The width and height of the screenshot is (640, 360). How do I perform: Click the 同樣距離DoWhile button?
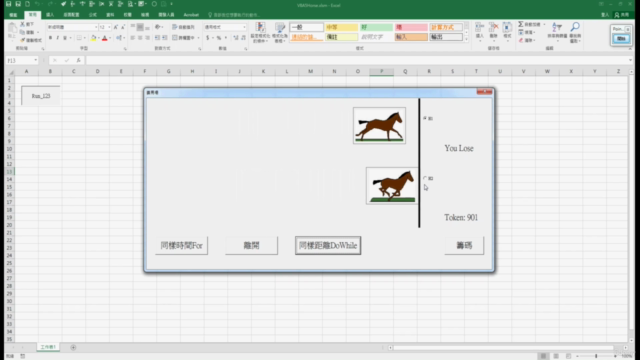coord(328,245)
